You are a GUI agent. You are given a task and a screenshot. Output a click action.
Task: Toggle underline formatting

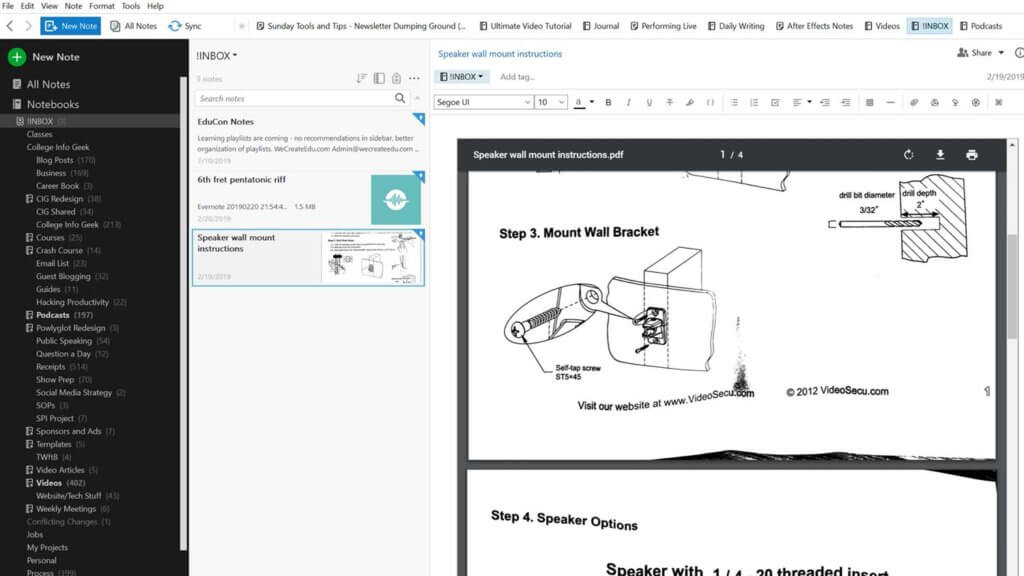(648, 103)
